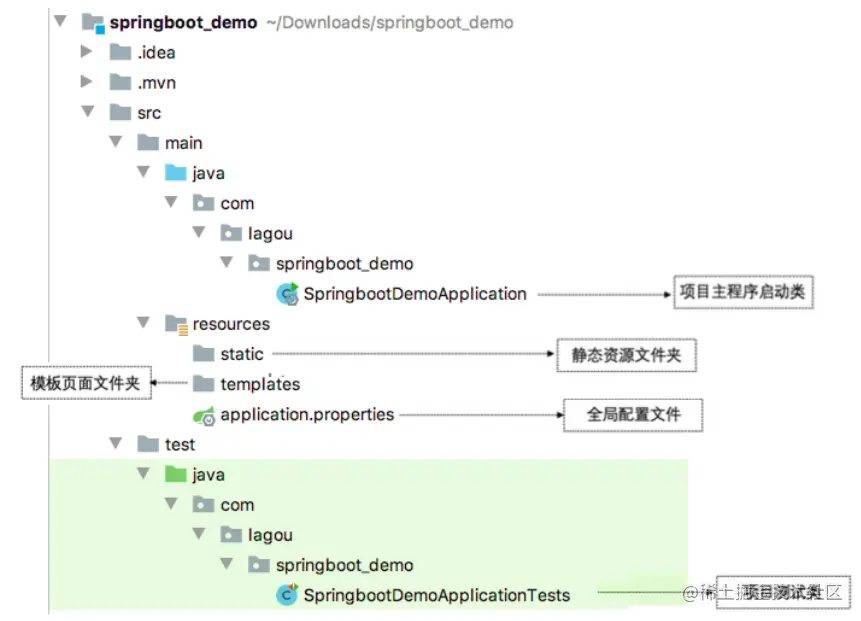Screen dimensions: 861x621
Task: Click the SpringbootDemoApplicationTests class icon
Action: [287, 595]
